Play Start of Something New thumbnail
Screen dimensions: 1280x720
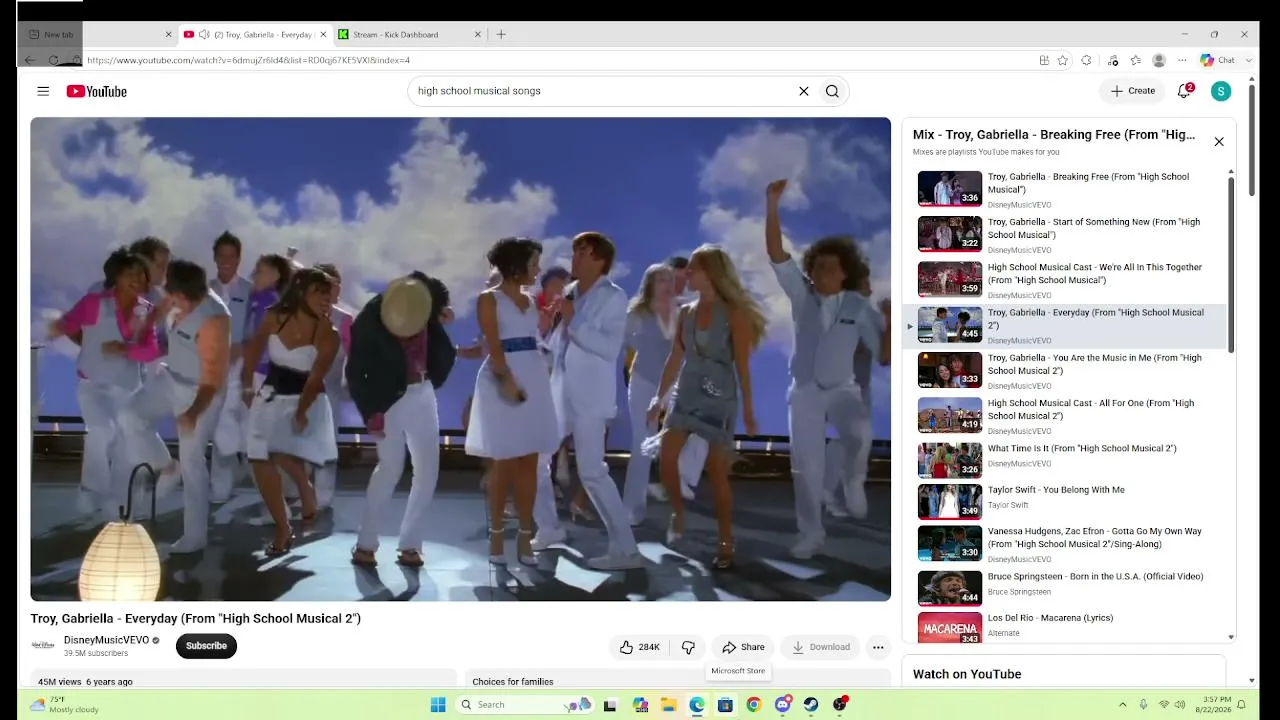pyautogui.click(x=950, y=234)
